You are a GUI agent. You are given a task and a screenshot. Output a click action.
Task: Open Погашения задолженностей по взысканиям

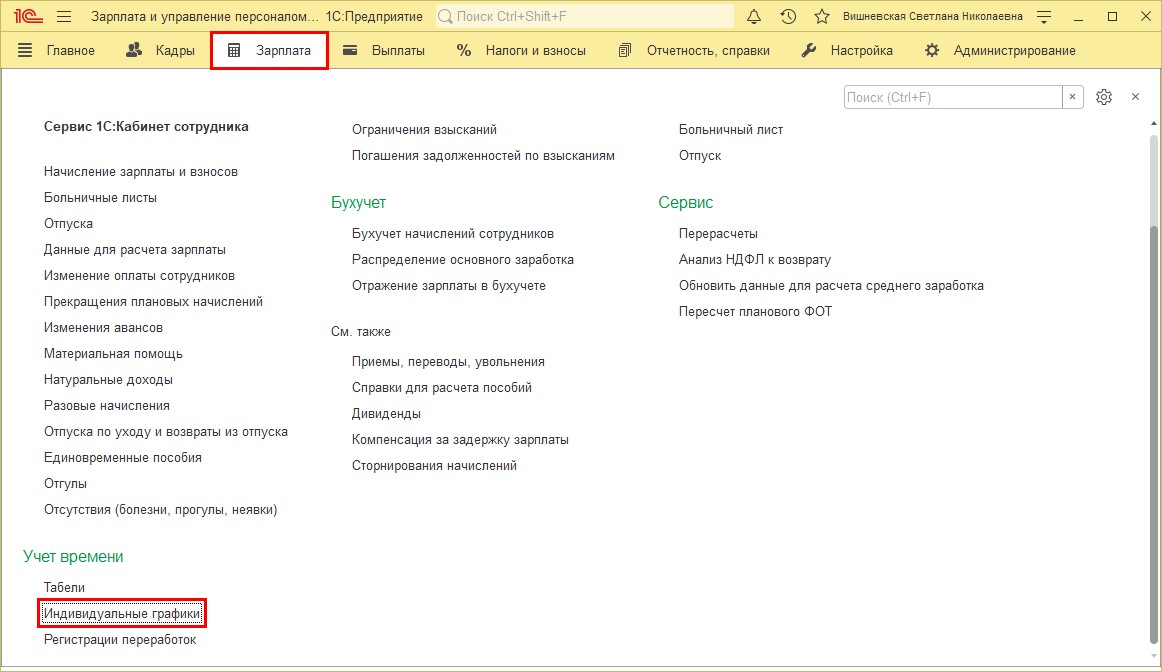pyautogui.click(x=483, y=156)
